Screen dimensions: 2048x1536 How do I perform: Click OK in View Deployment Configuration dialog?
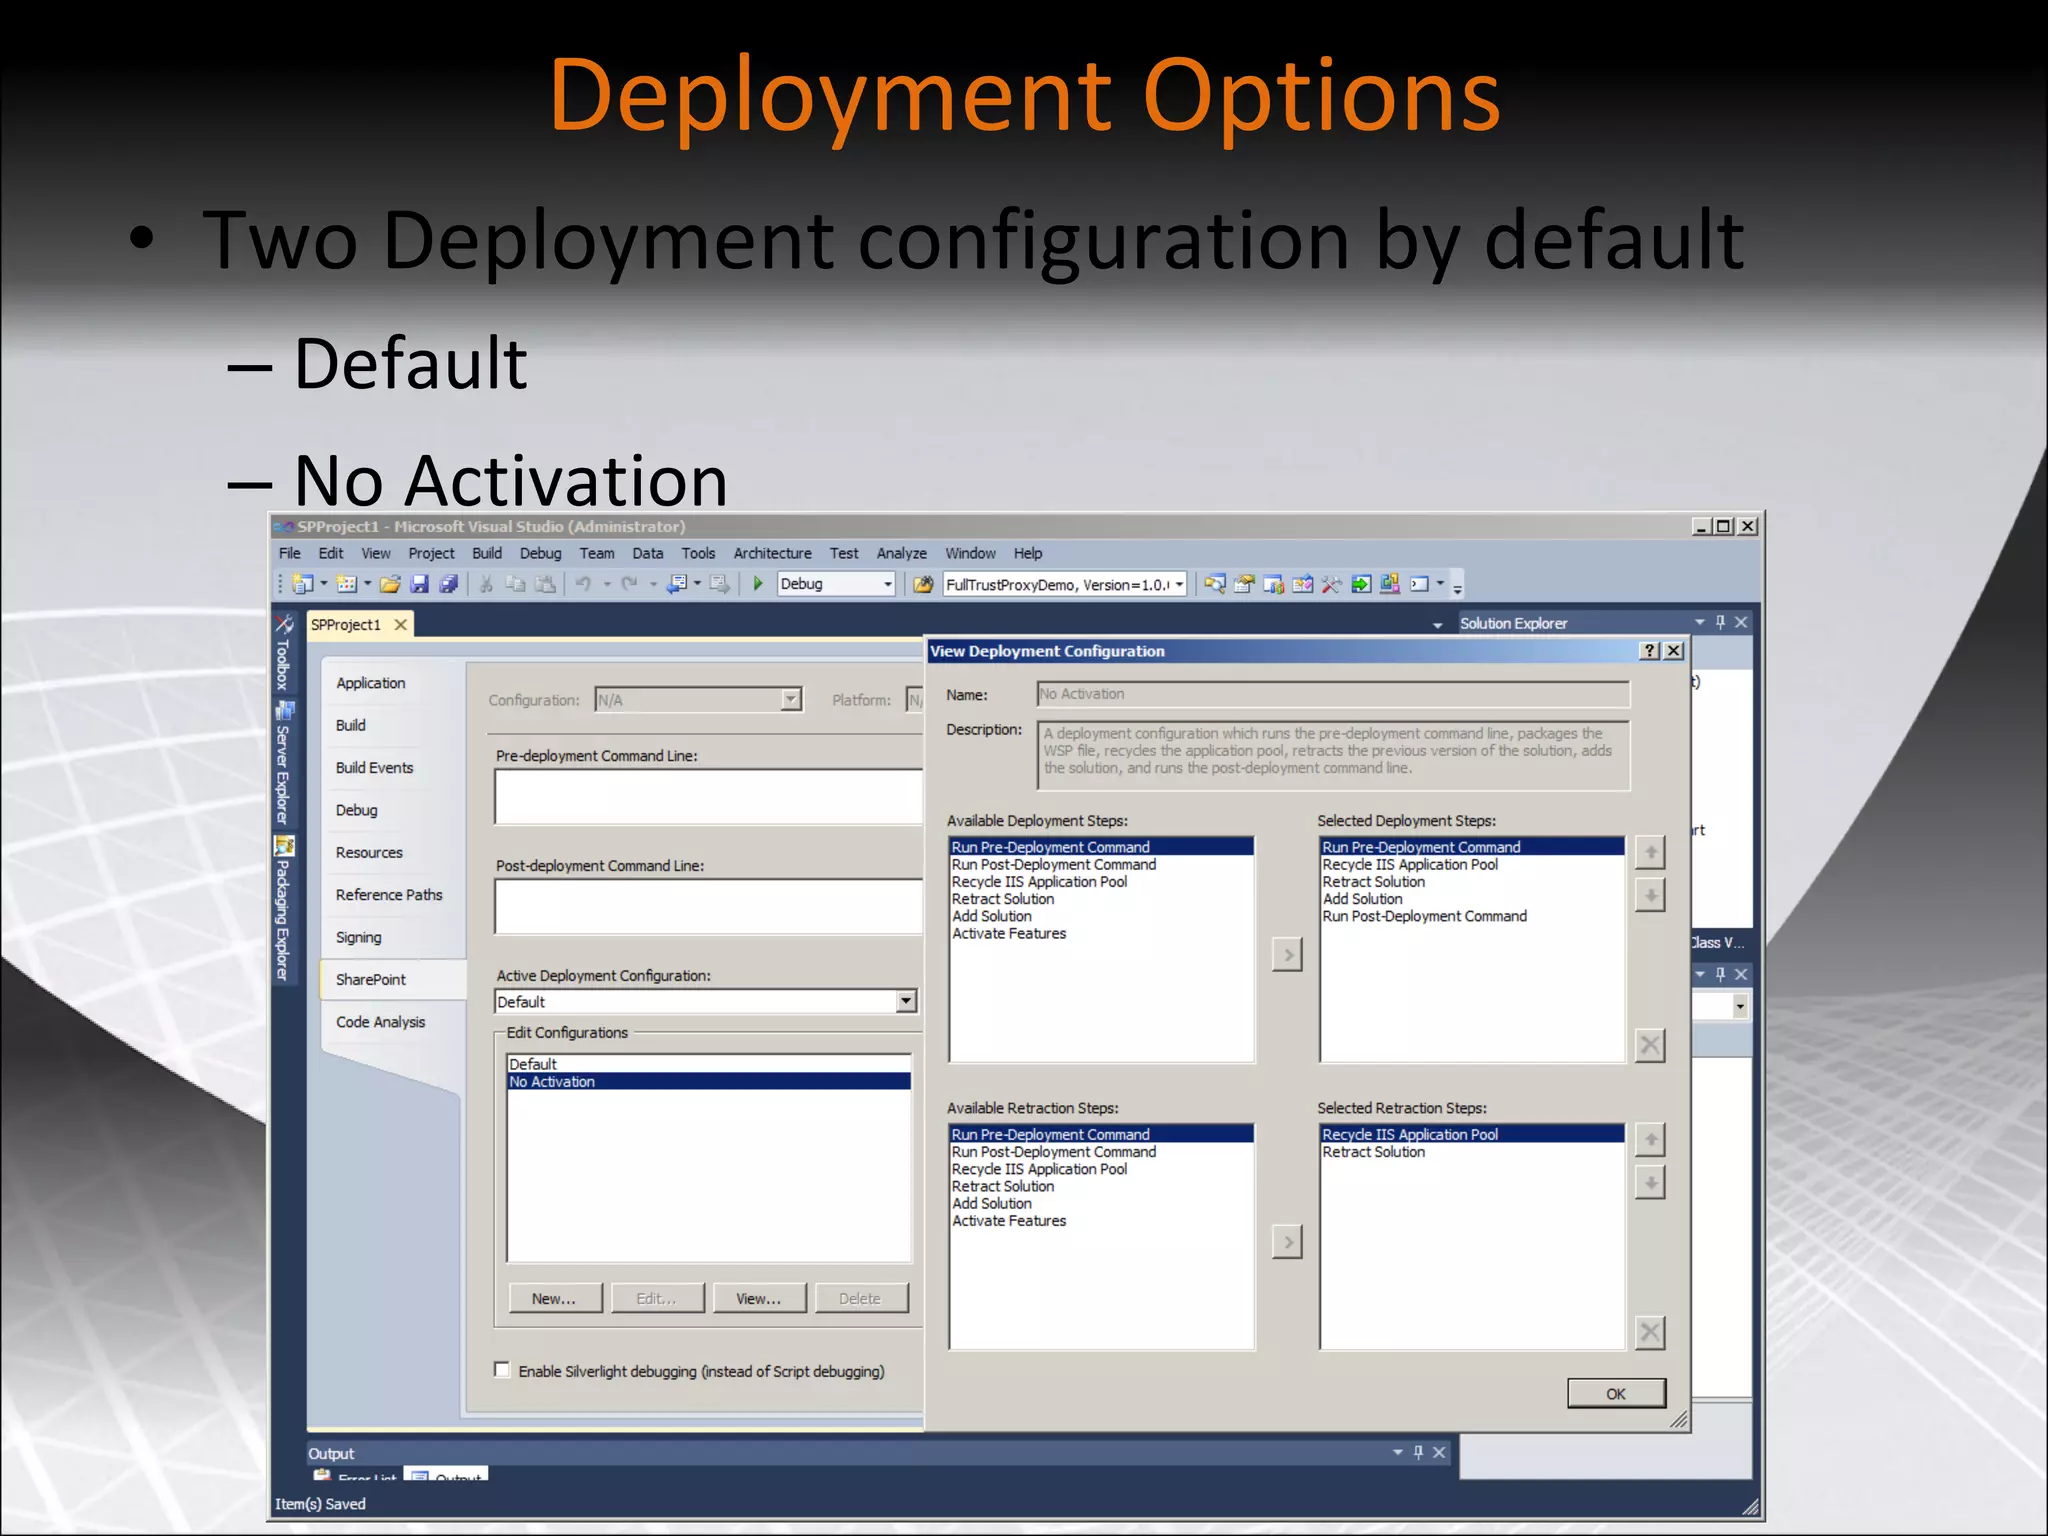coord(1616,1393)
